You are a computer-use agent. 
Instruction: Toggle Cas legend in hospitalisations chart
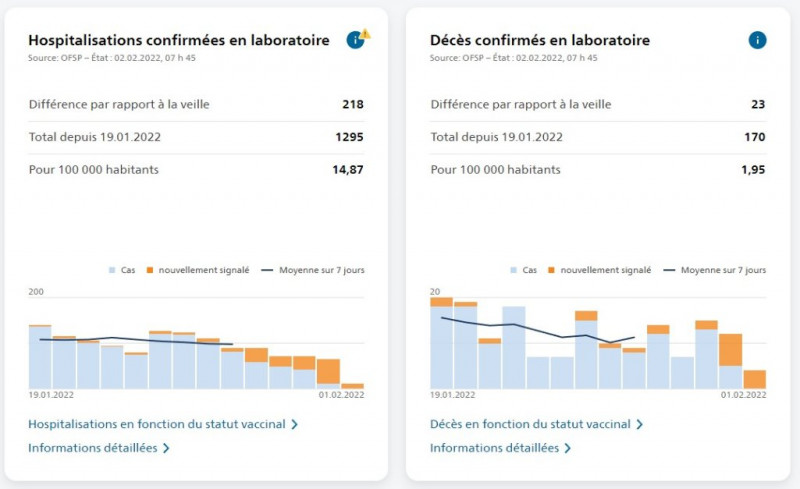tap(122, 270)
